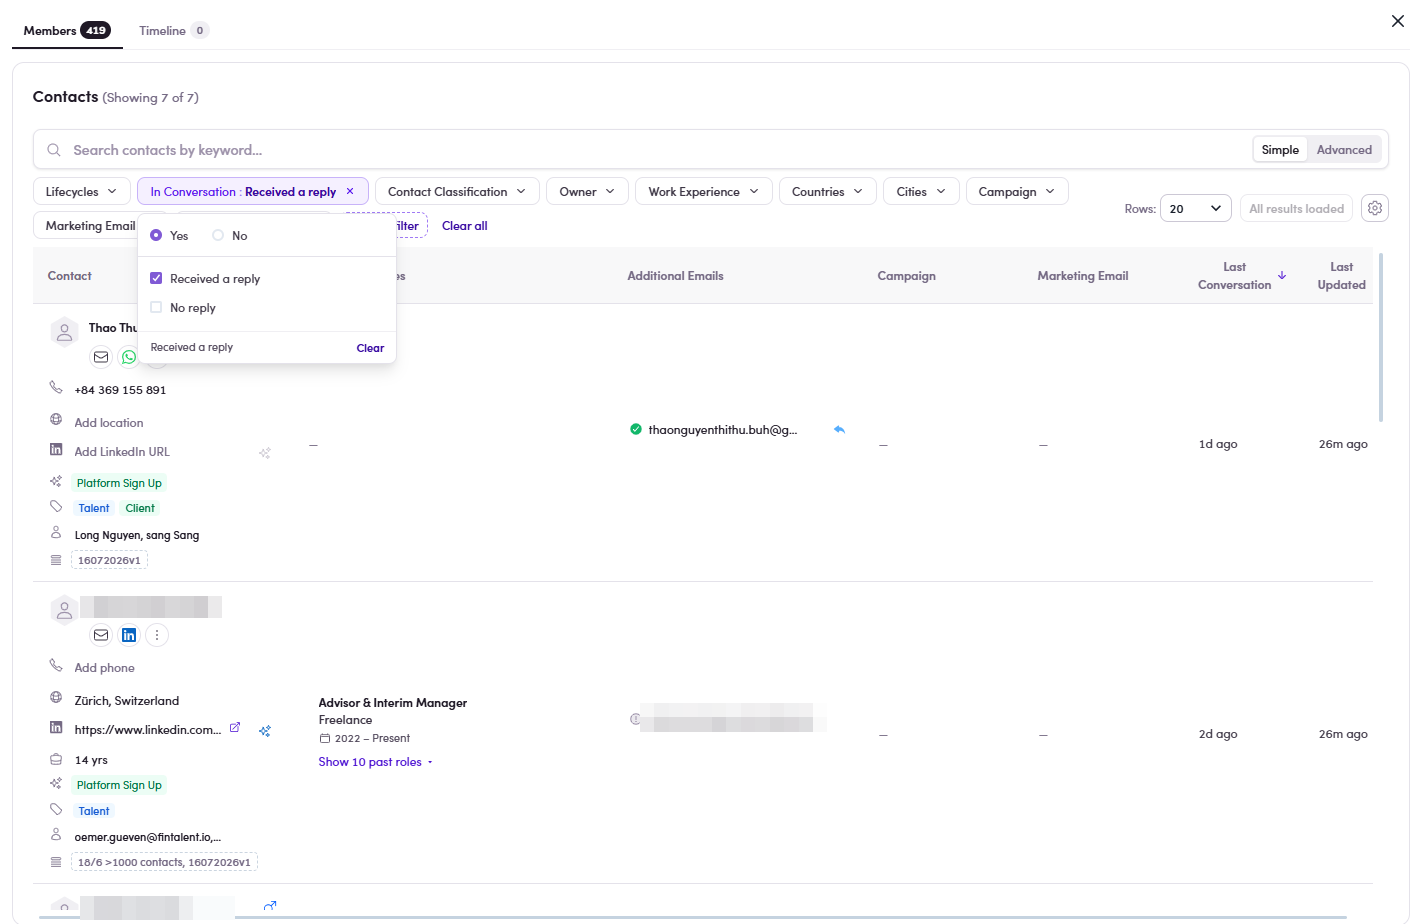The width and height of the screenshot is (1420, 924).
Task: Click Clear all filters link
Action: click(465, 226)
